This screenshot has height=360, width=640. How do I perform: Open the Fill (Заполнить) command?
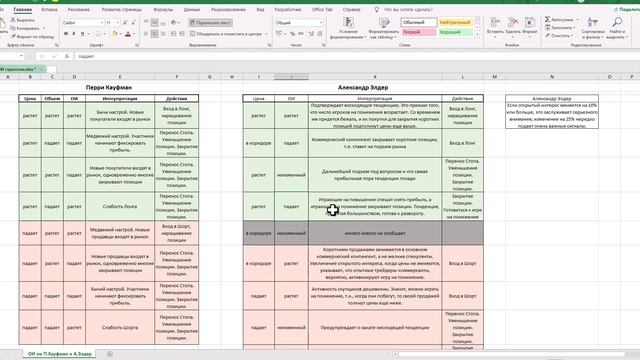(x=560, y=28)
